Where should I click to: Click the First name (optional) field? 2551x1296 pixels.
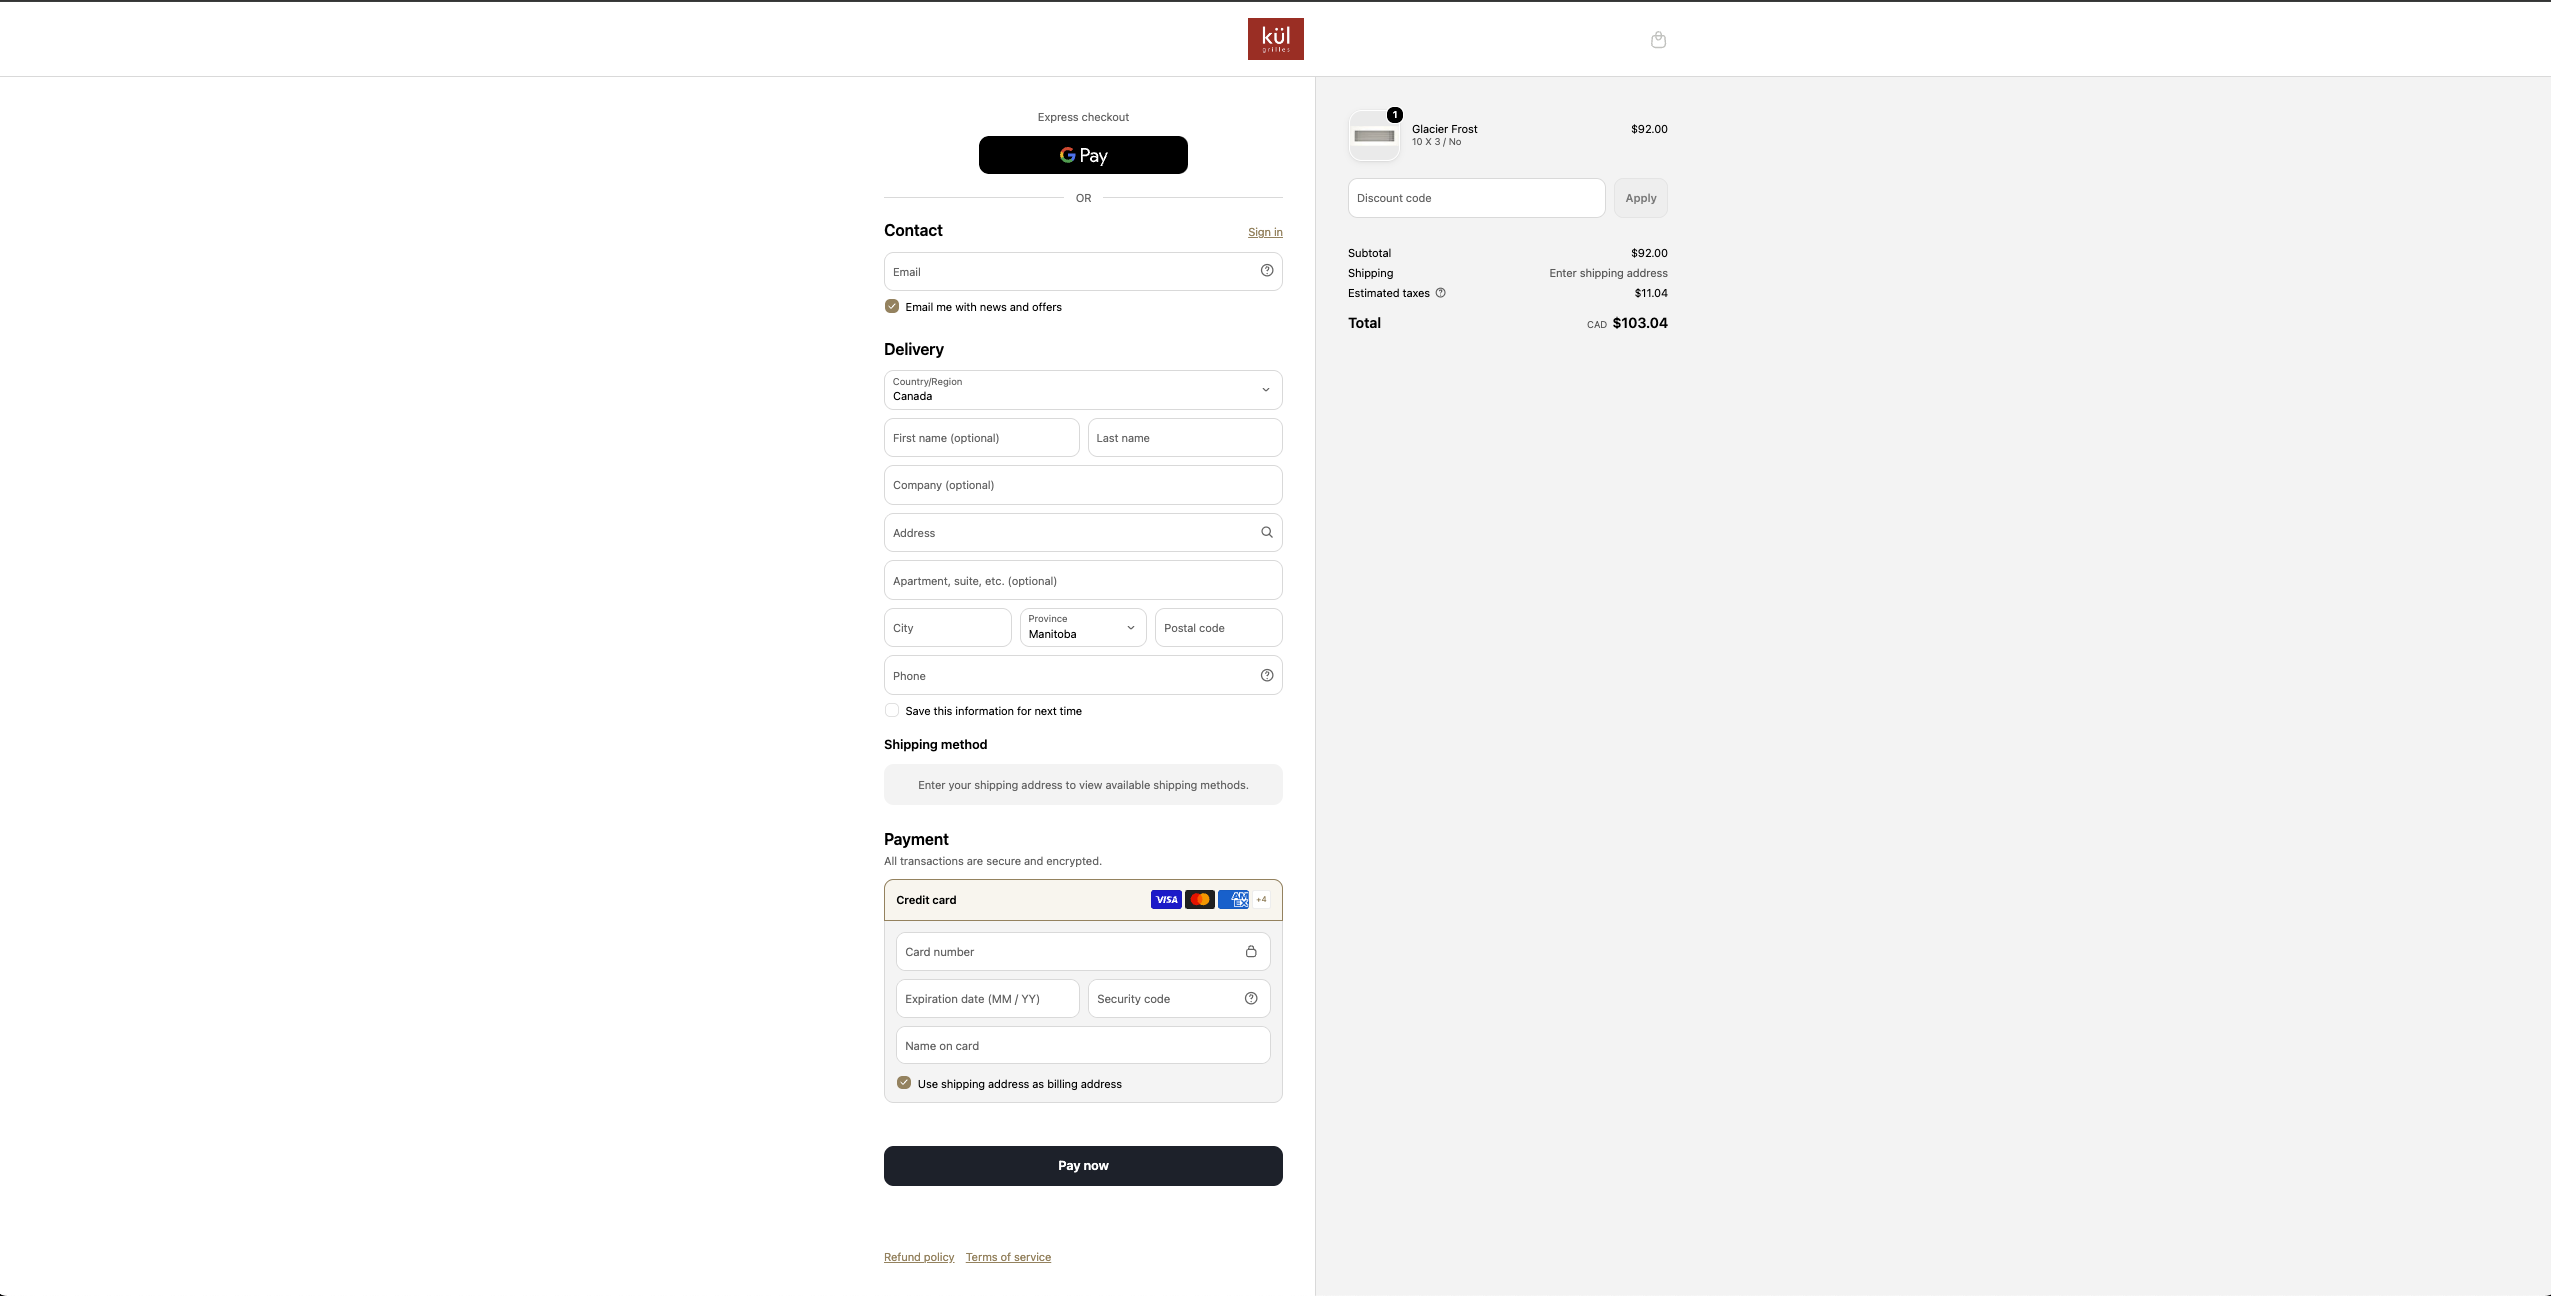[981, 438]
